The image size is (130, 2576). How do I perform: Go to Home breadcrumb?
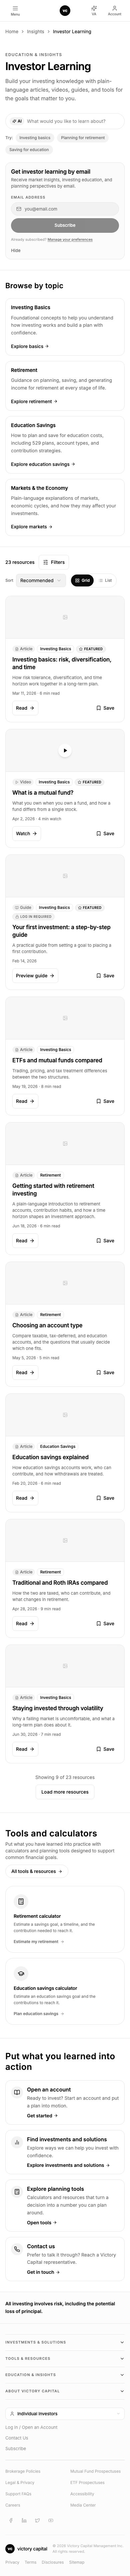click(x=12, y=31)
